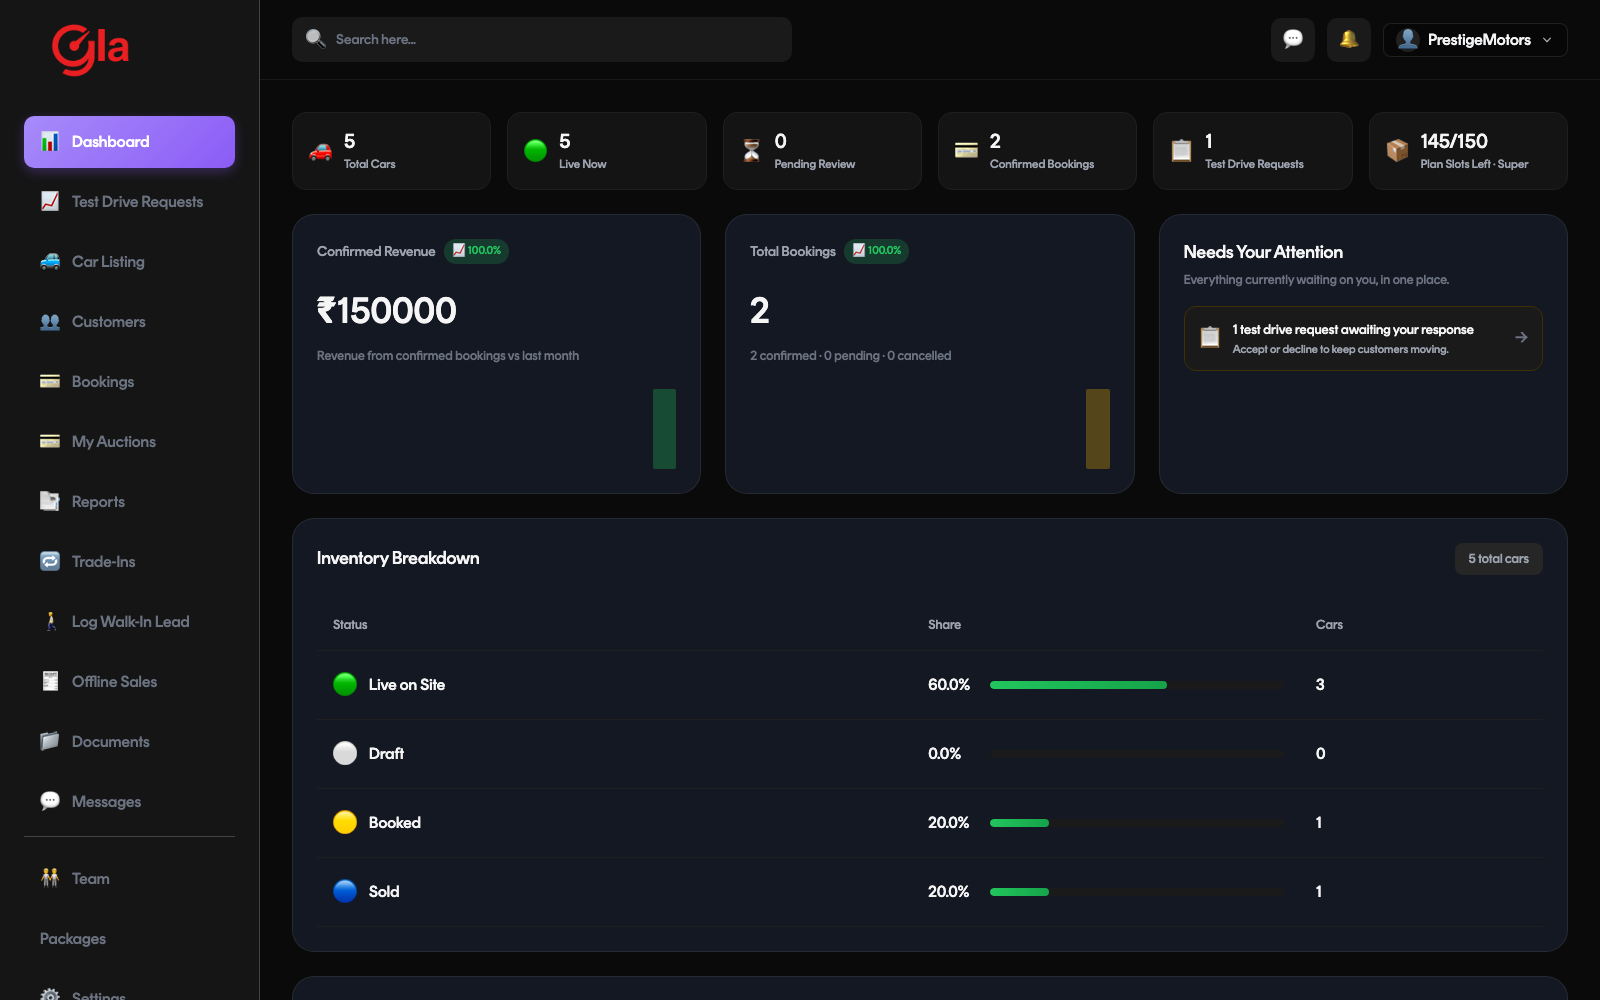Open the Pending Review stat card

(x=822, y=151)
